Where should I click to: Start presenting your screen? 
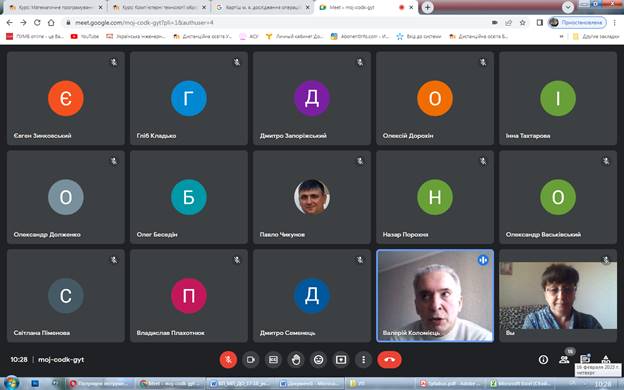[341, 360]
